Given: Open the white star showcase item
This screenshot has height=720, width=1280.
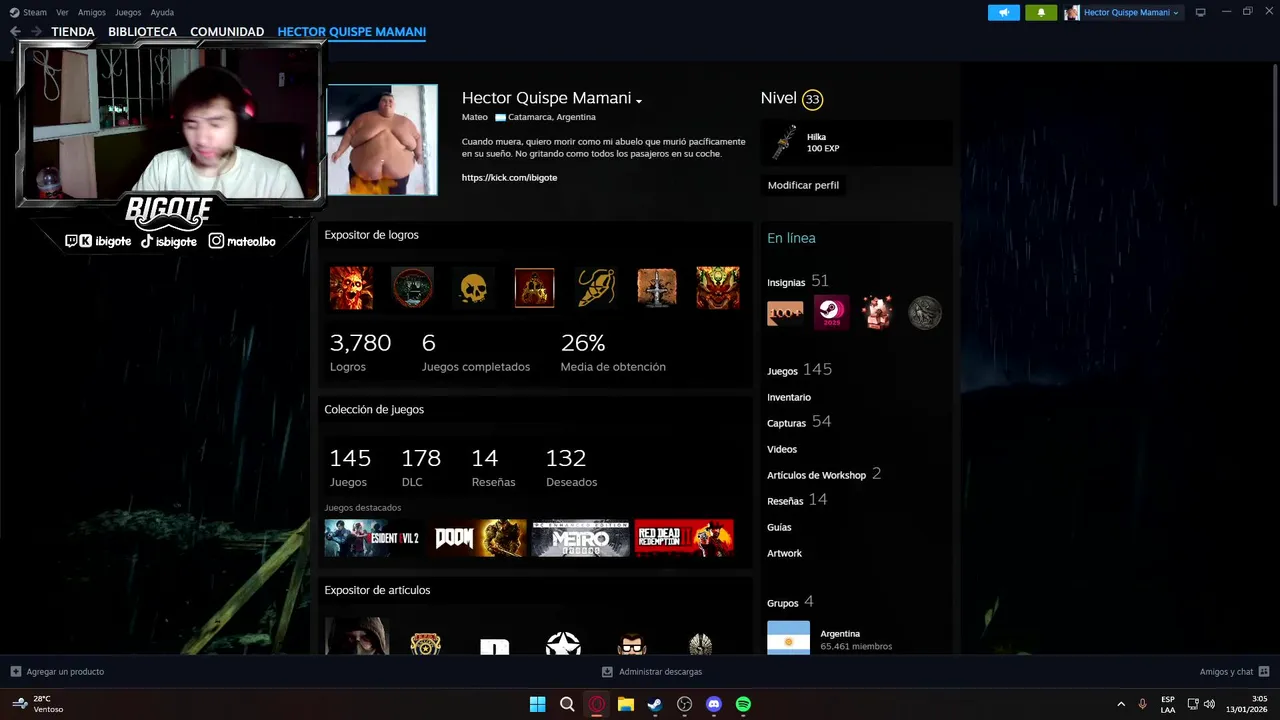Looking at the screenshot, I should pos(563,643).
